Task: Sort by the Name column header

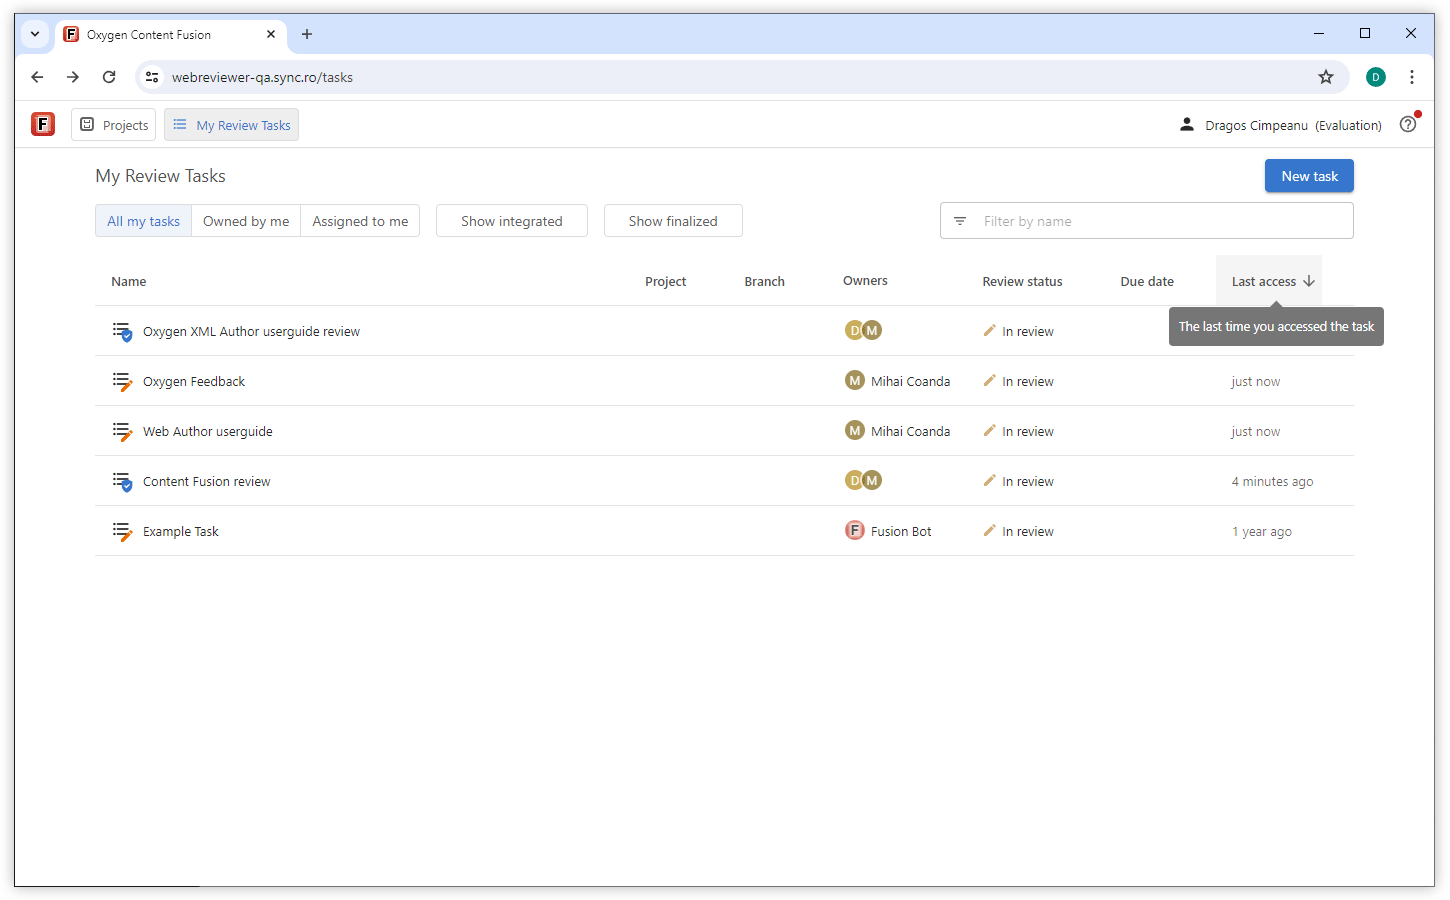Action: pos(129,282)
